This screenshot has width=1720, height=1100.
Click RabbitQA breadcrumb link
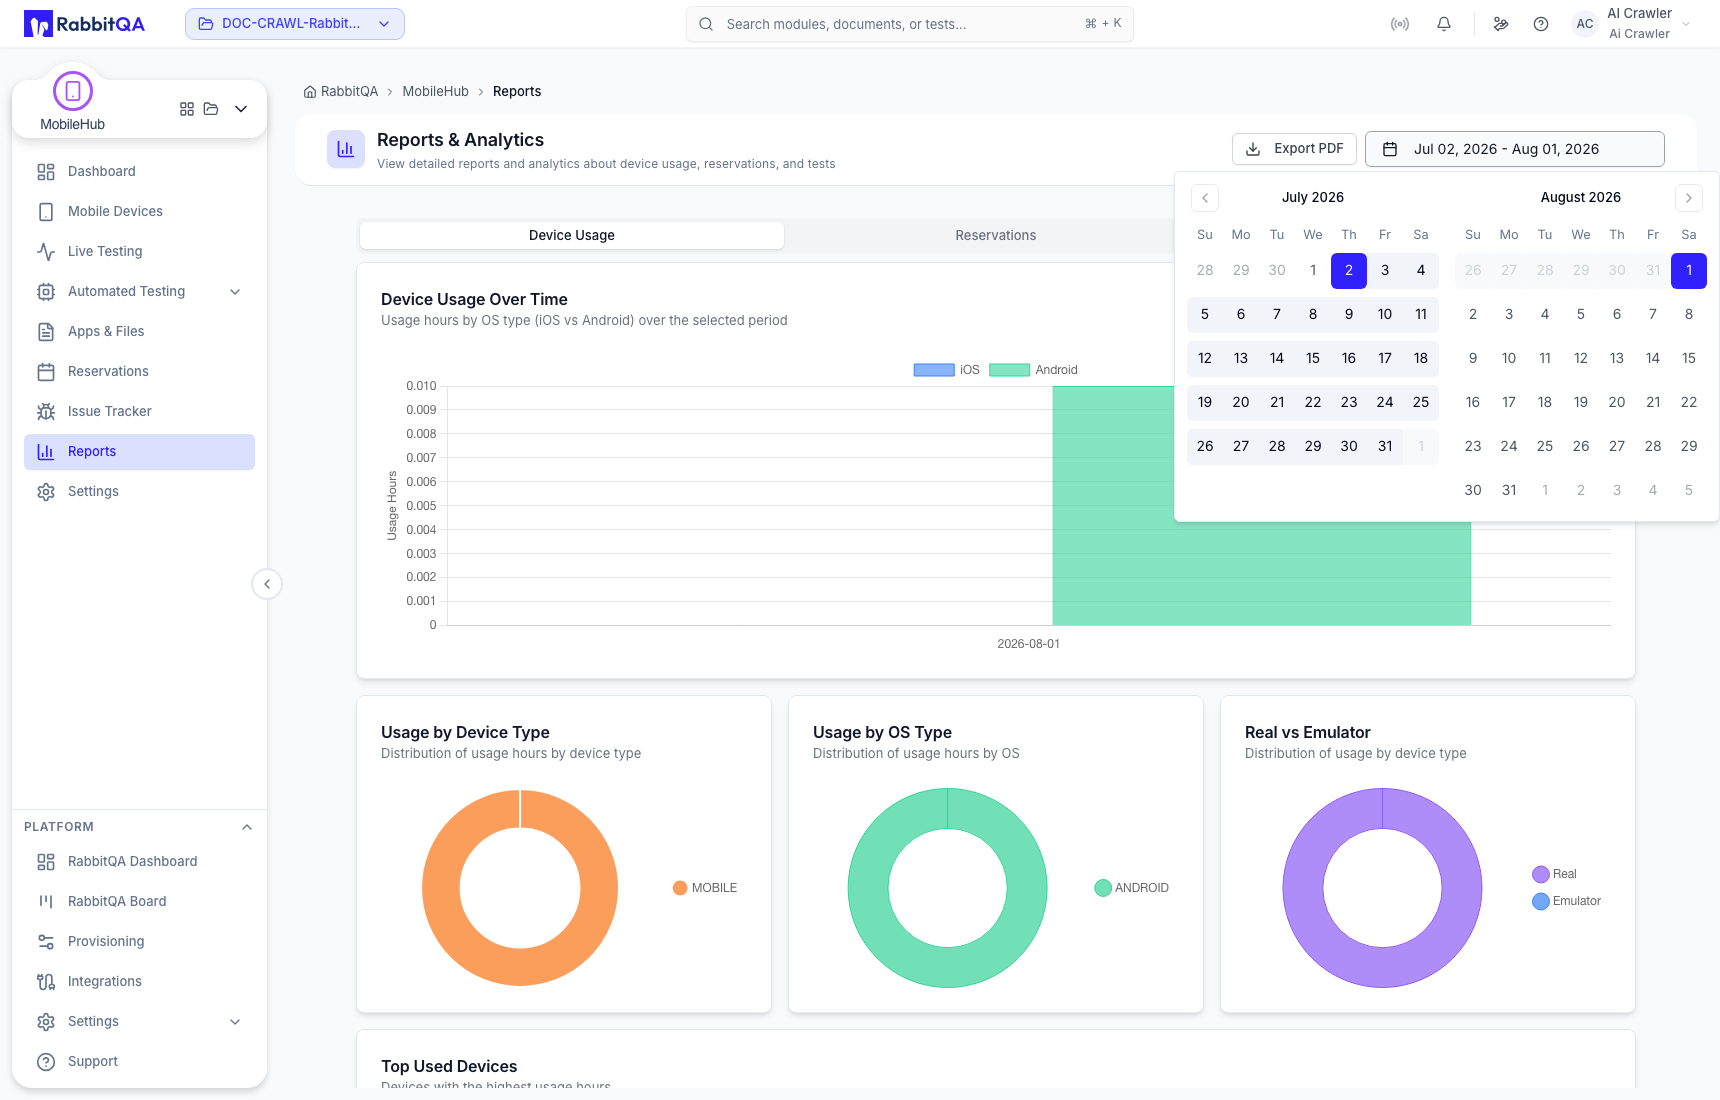click(x=349, y=92)
